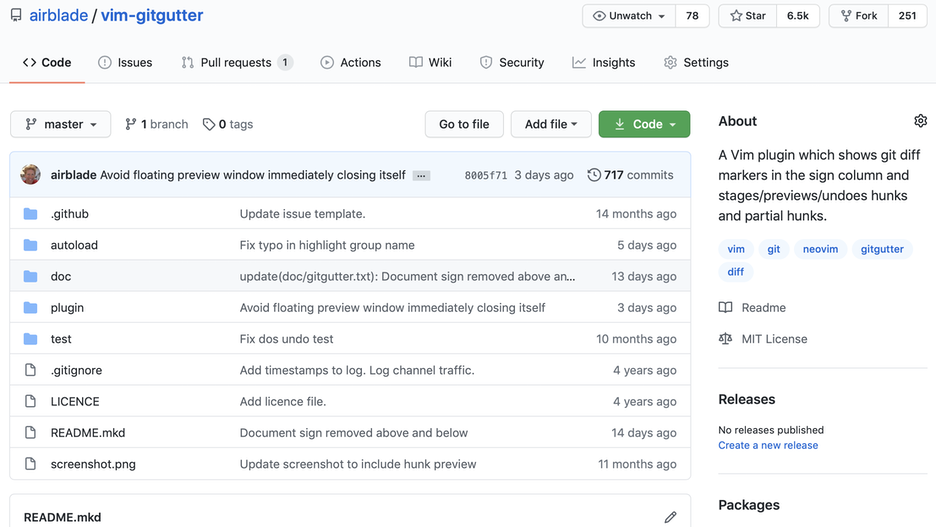Select the diff topic tag
936x527 pixels.
[x=735, y=272]
